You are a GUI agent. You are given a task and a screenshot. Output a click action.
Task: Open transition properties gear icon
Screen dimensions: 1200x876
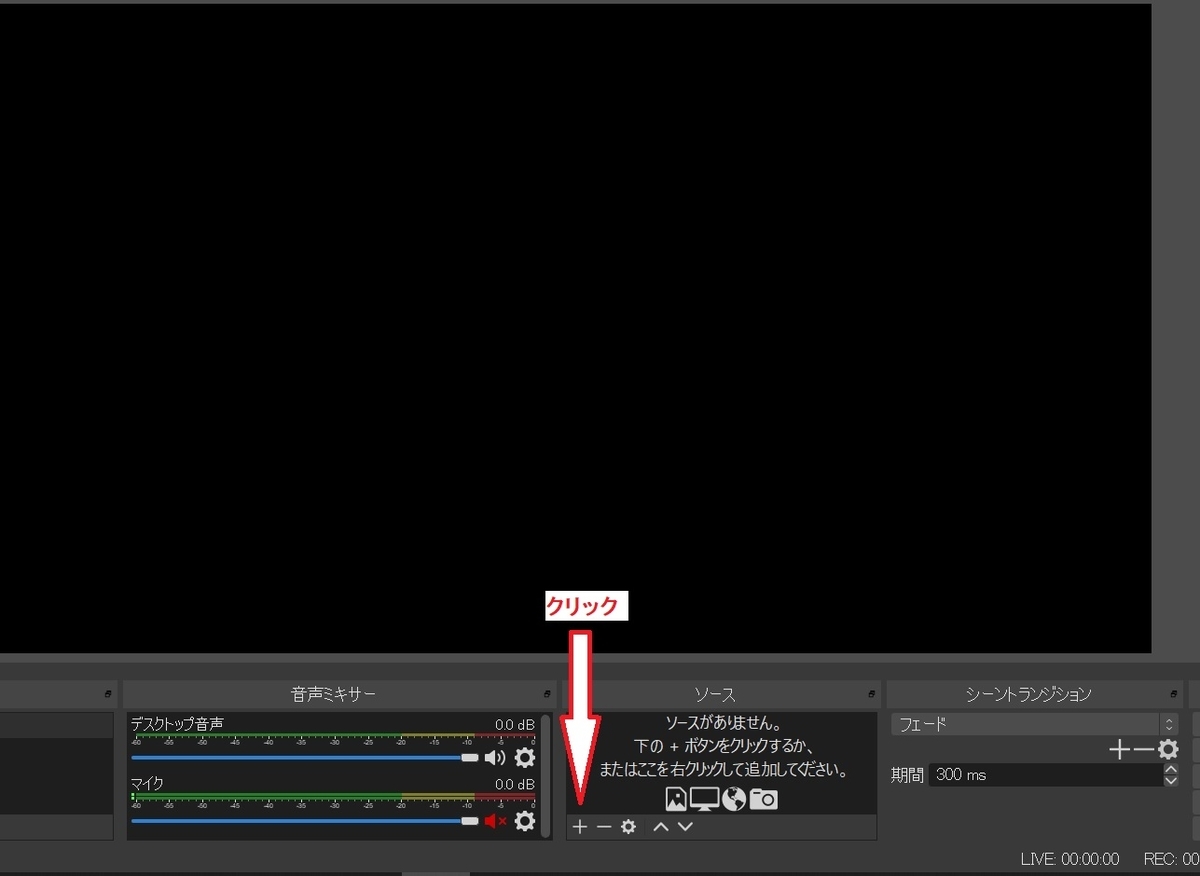[x=1168, y=750]
